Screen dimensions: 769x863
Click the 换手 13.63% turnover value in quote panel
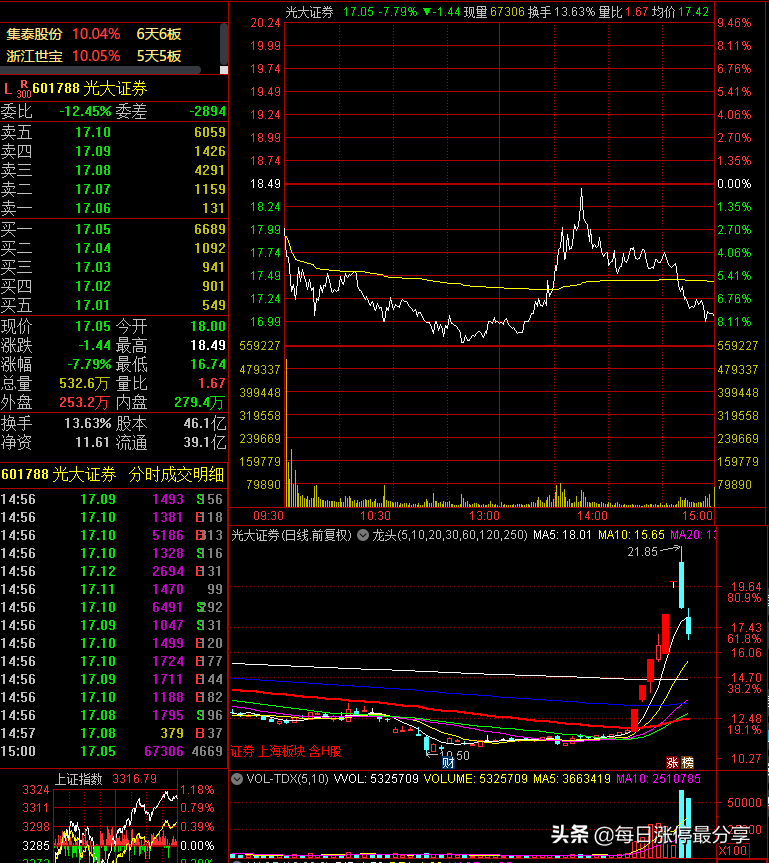(x=88, y=424)
